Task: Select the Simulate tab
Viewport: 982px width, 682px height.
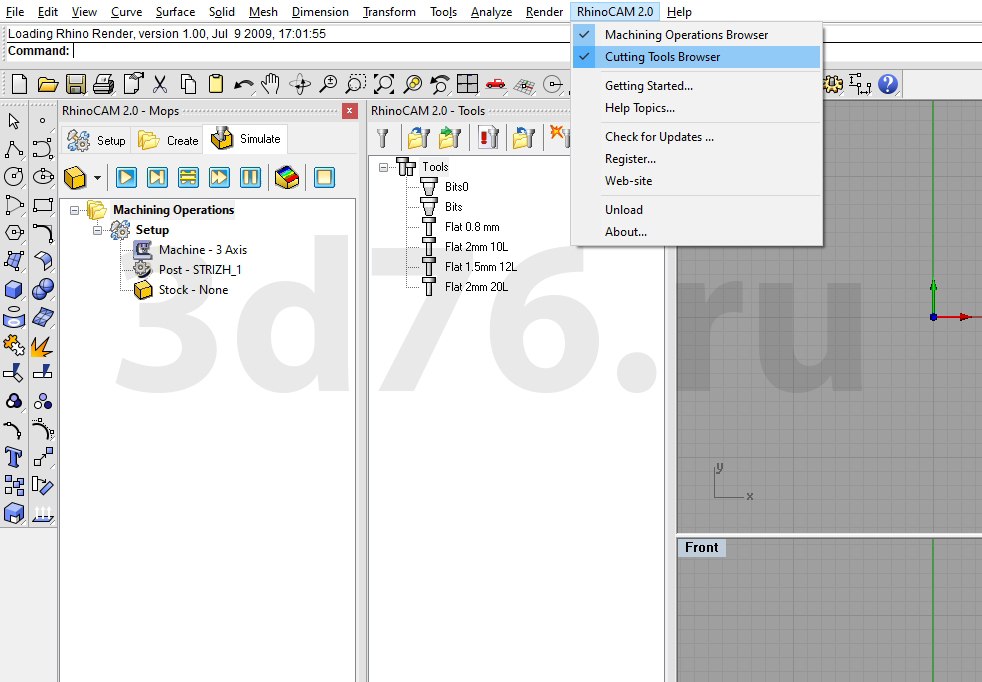Action: coord(246,139)
